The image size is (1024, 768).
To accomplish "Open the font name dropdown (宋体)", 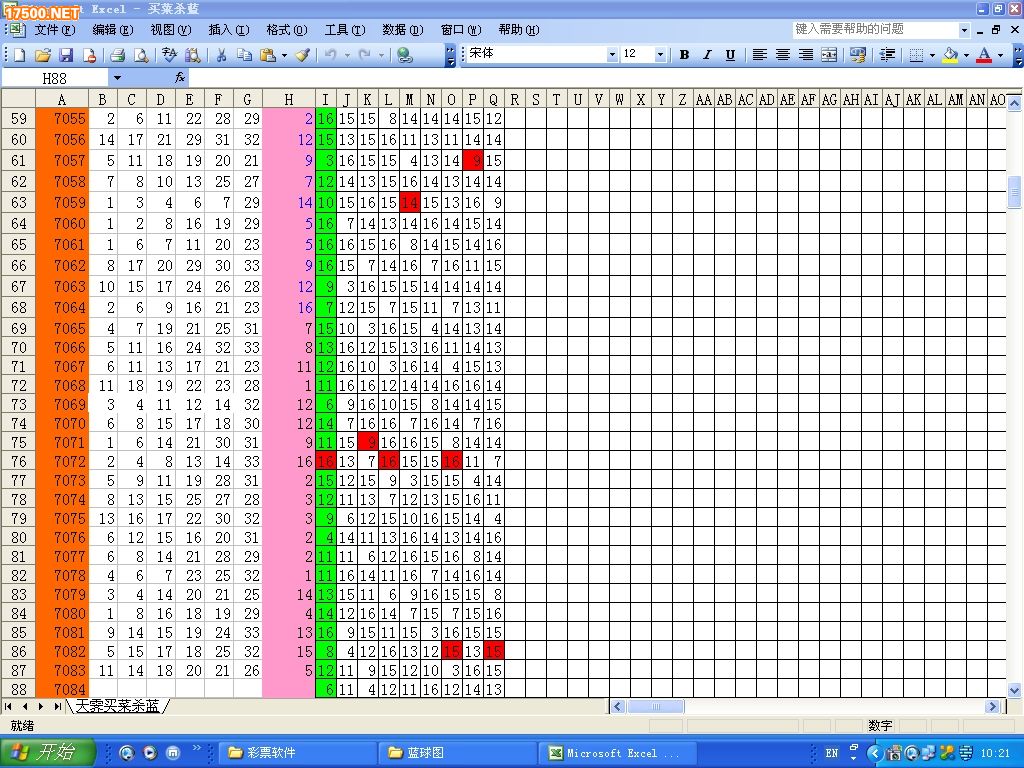I will pyautogui.click(x=612, y=55).
